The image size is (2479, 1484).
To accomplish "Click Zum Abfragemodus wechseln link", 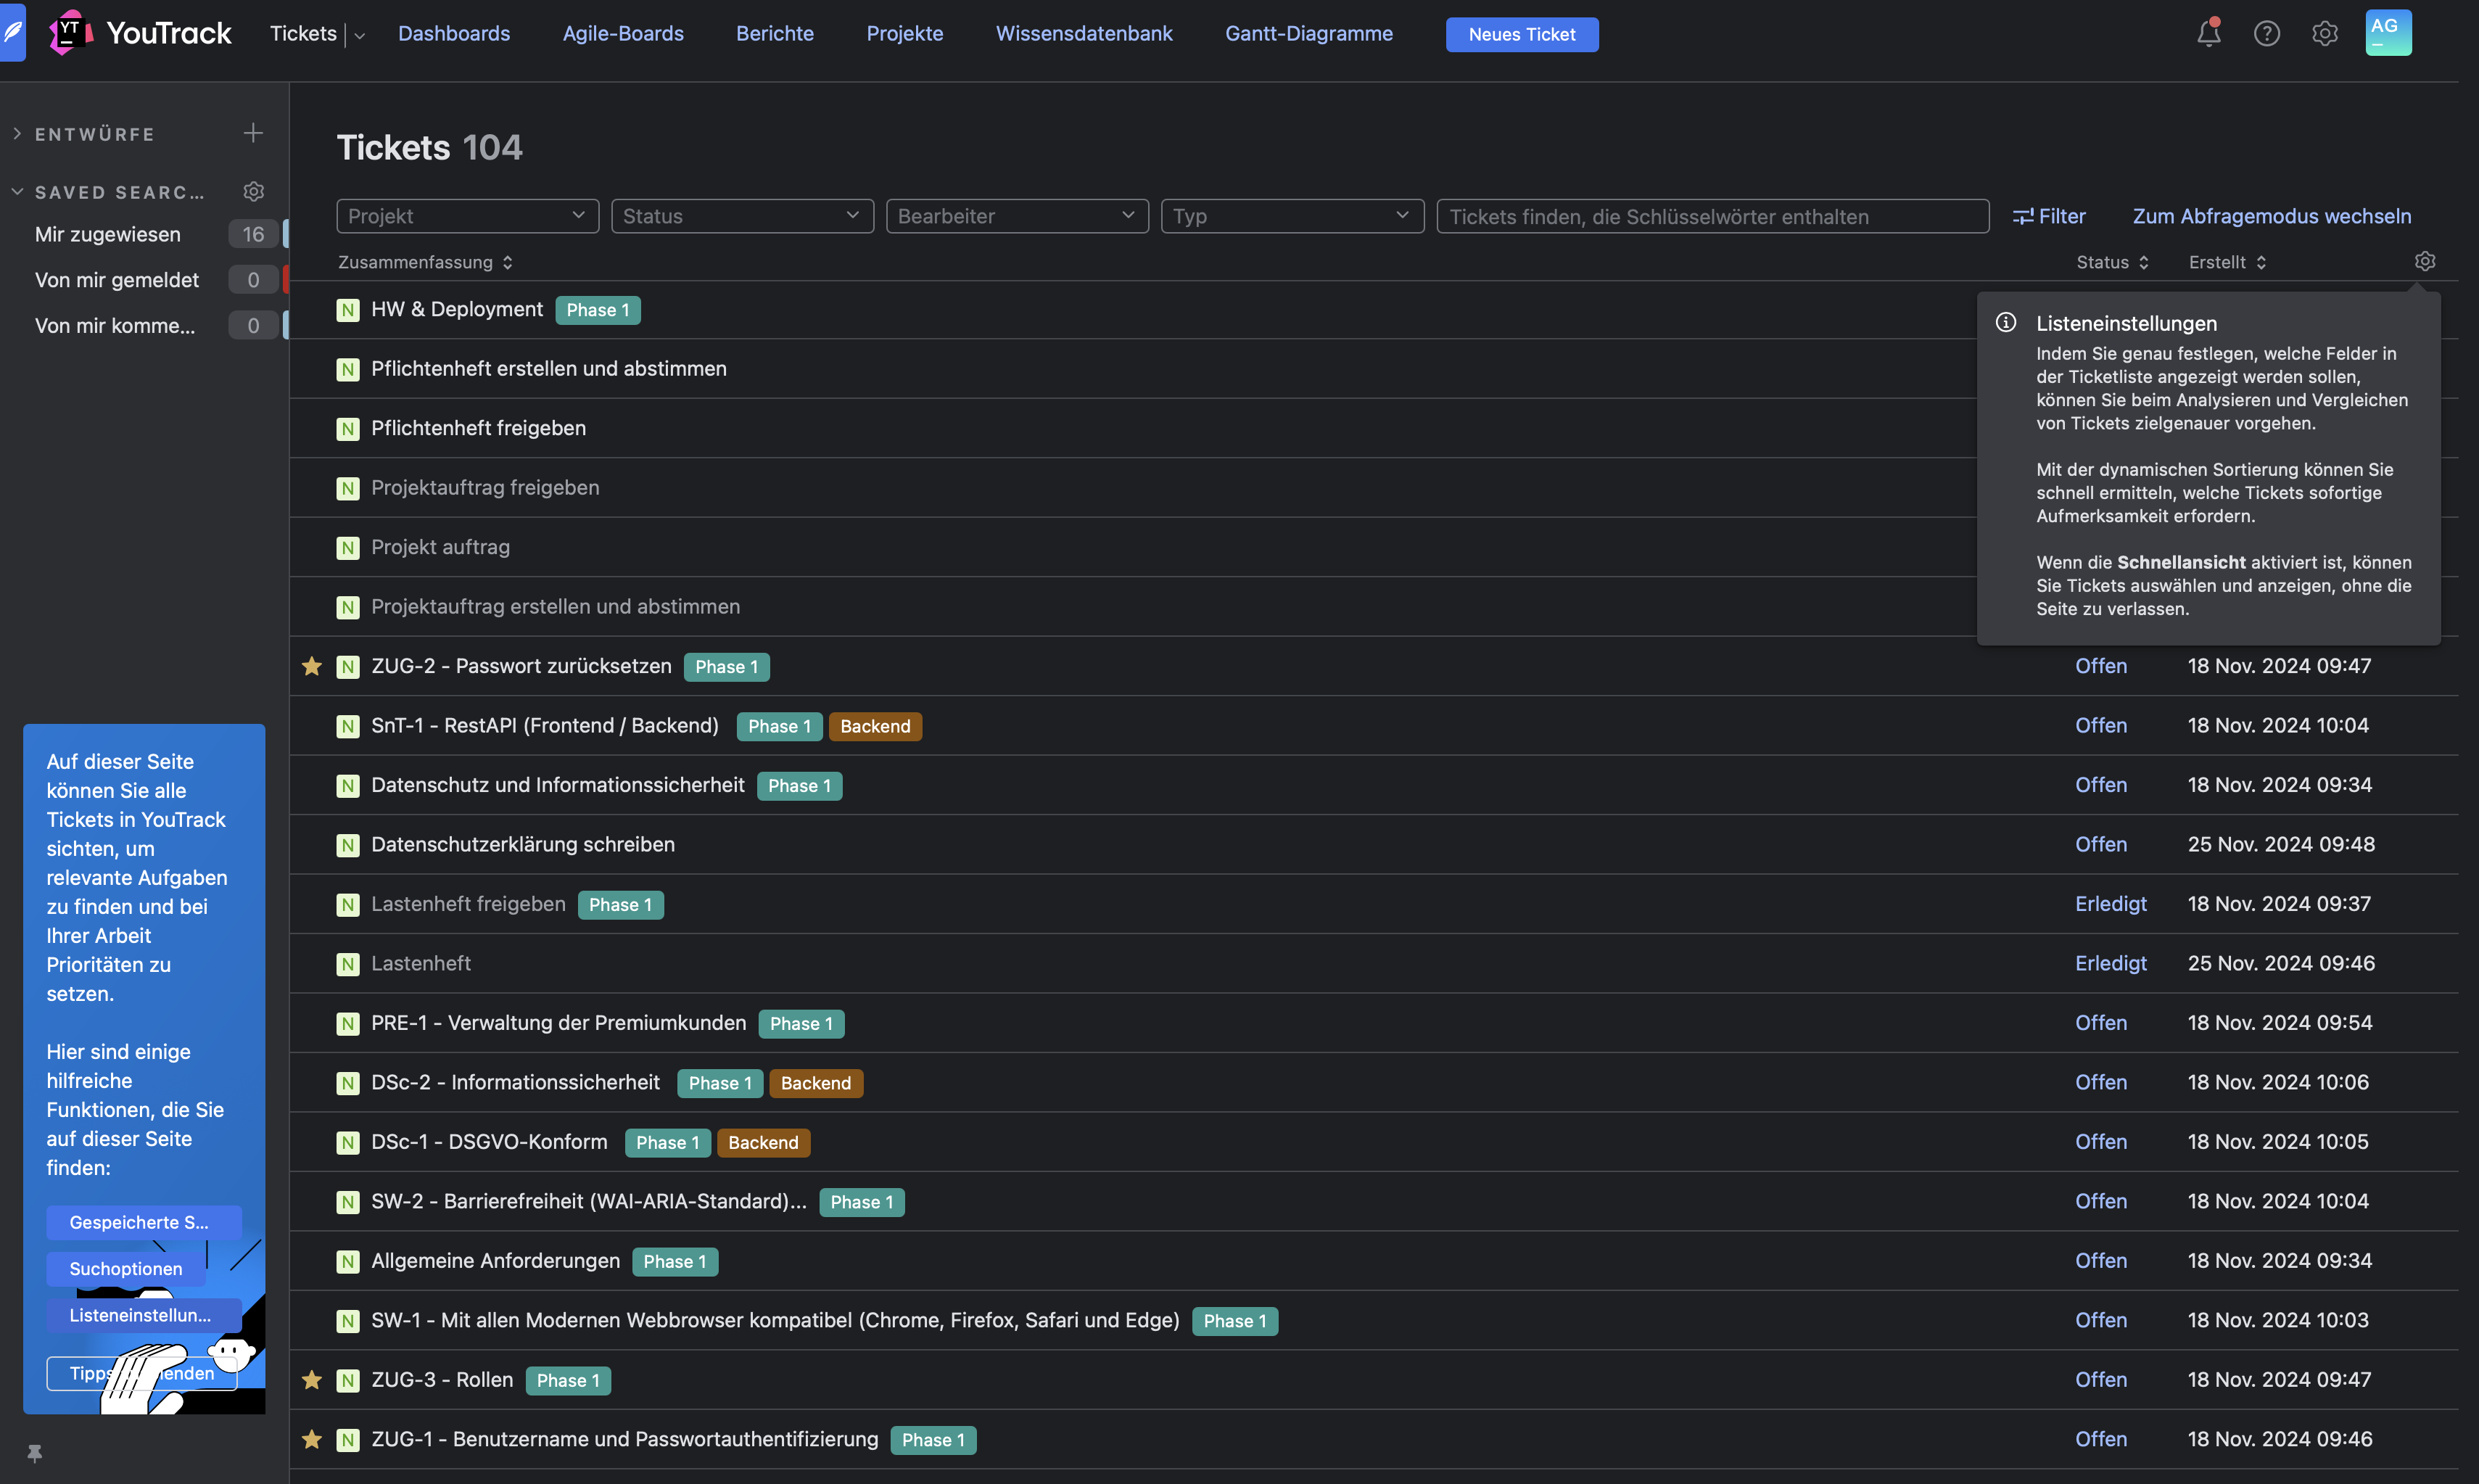I will click(2271, 216).
